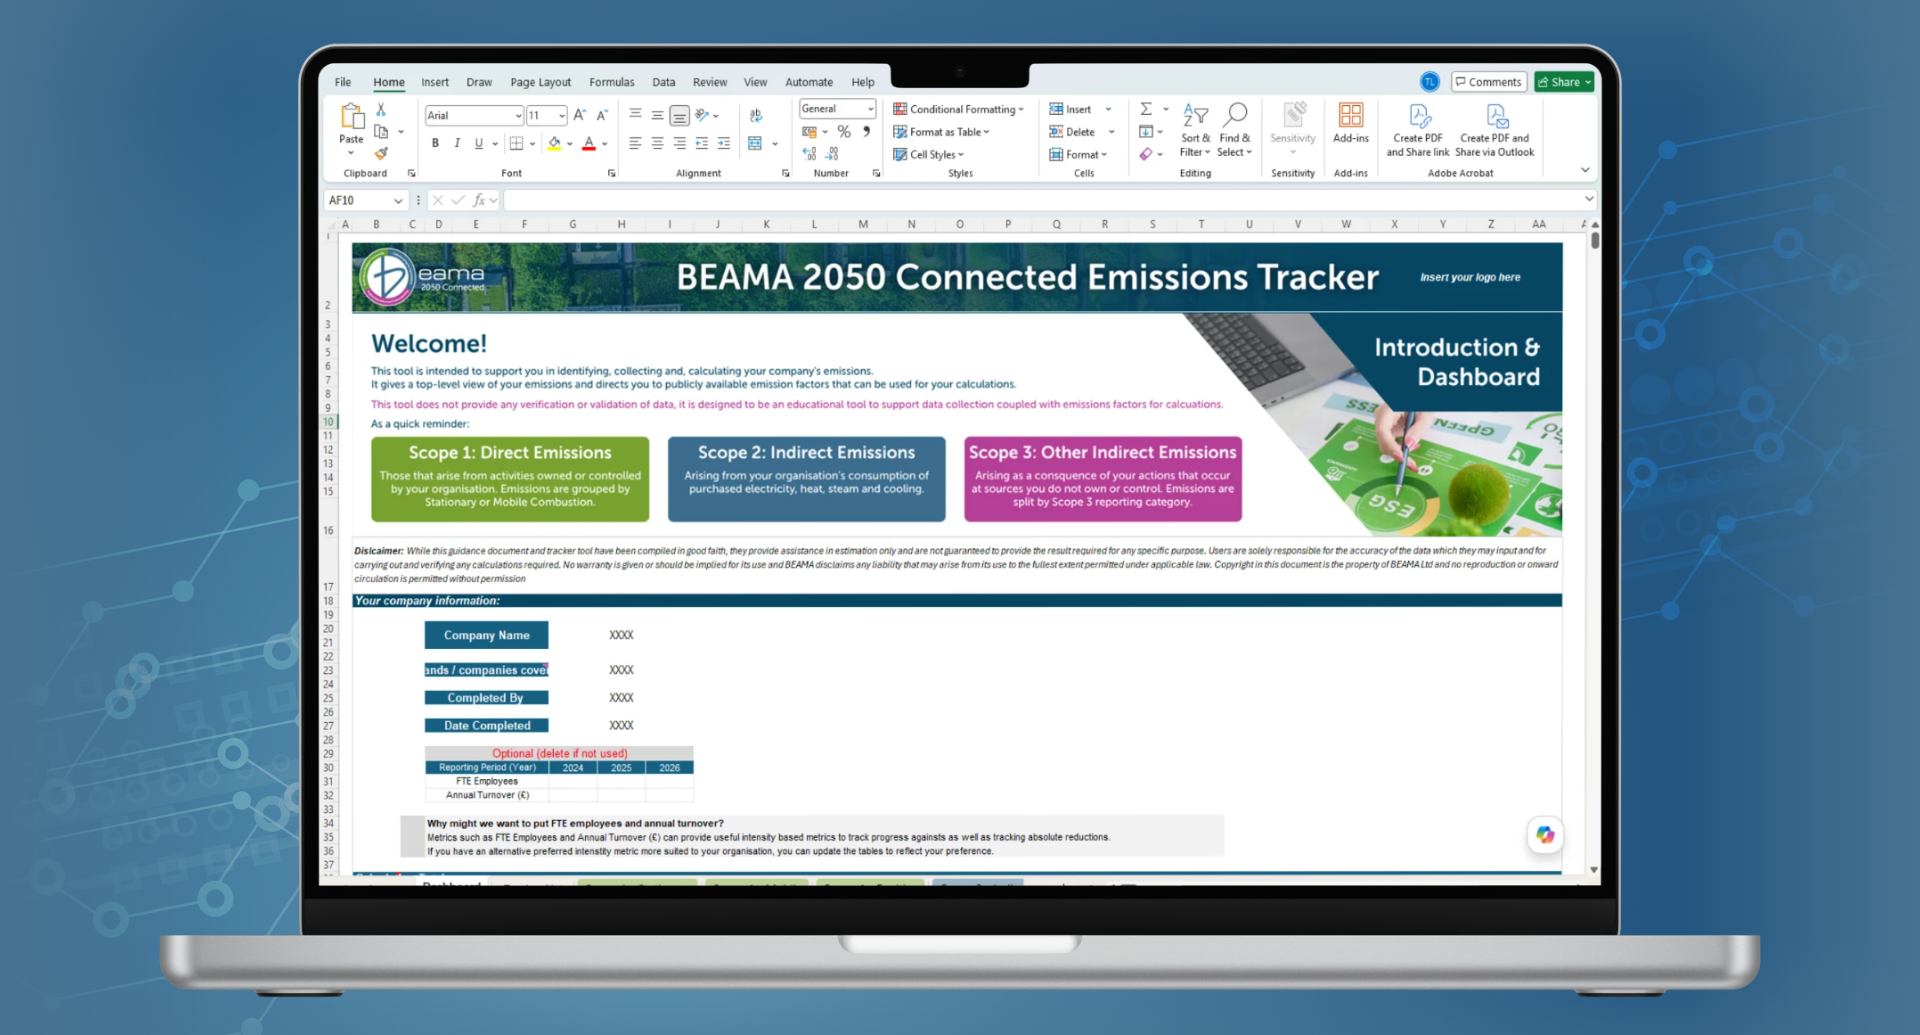Viewport: 1920px width, 1035px height.
Task: Click Create PDF and Share via Outlook
Action: pyautogui.click(x=1495, y=130)
